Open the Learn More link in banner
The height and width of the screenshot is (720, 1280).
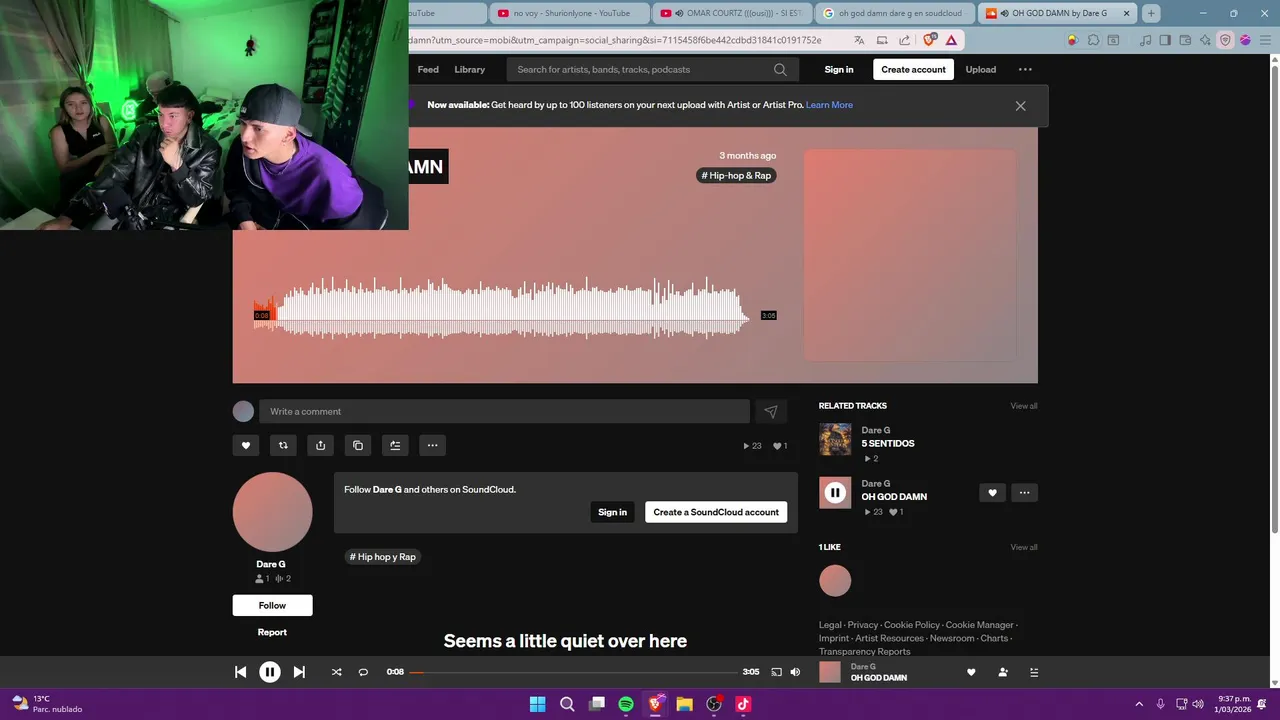(x=829, y=105)
